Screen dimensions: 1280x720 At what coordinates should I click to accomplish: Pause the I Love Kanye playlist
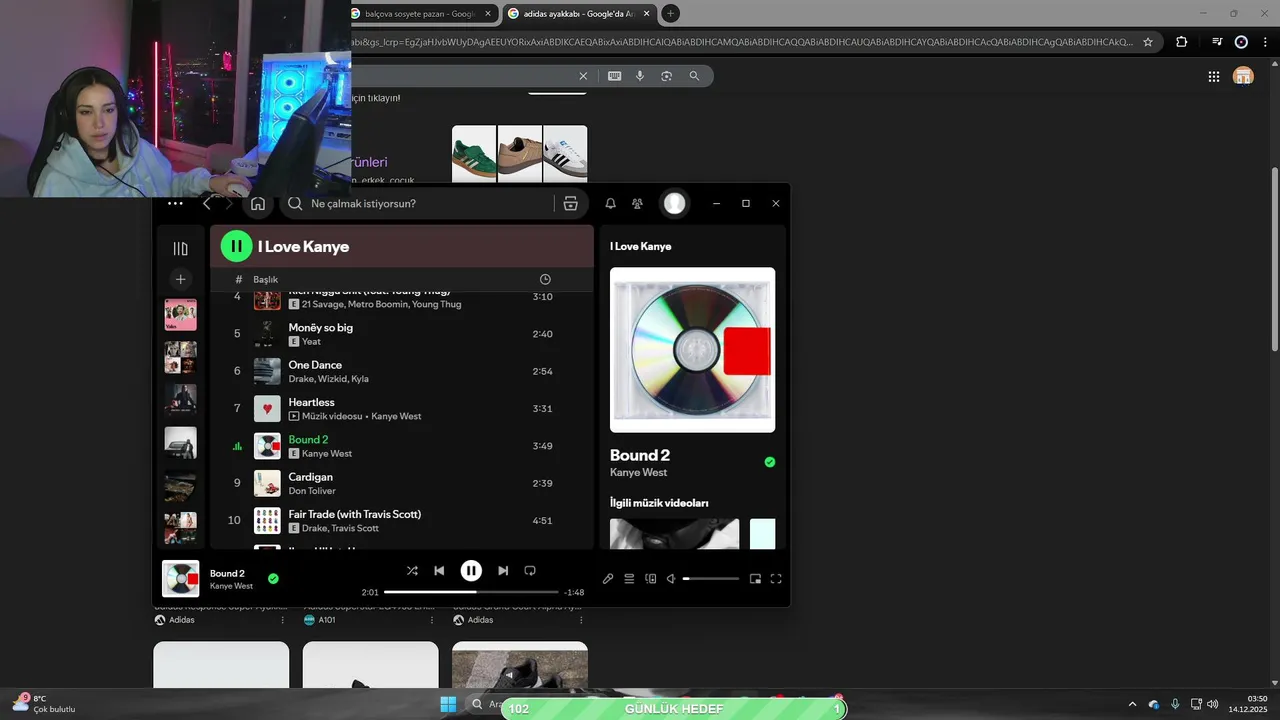tap(236, 246)
